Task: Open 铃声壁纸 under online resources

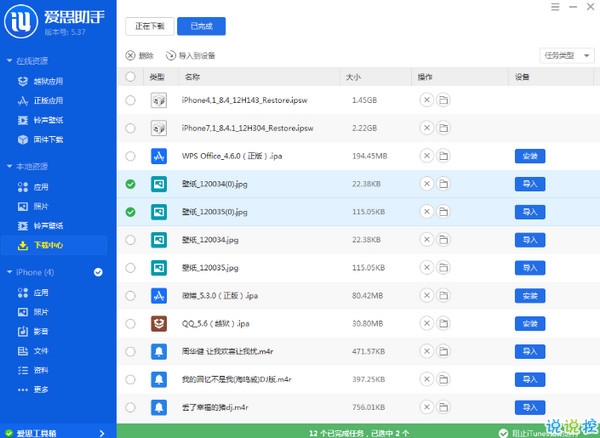Action: pos(48,120)
